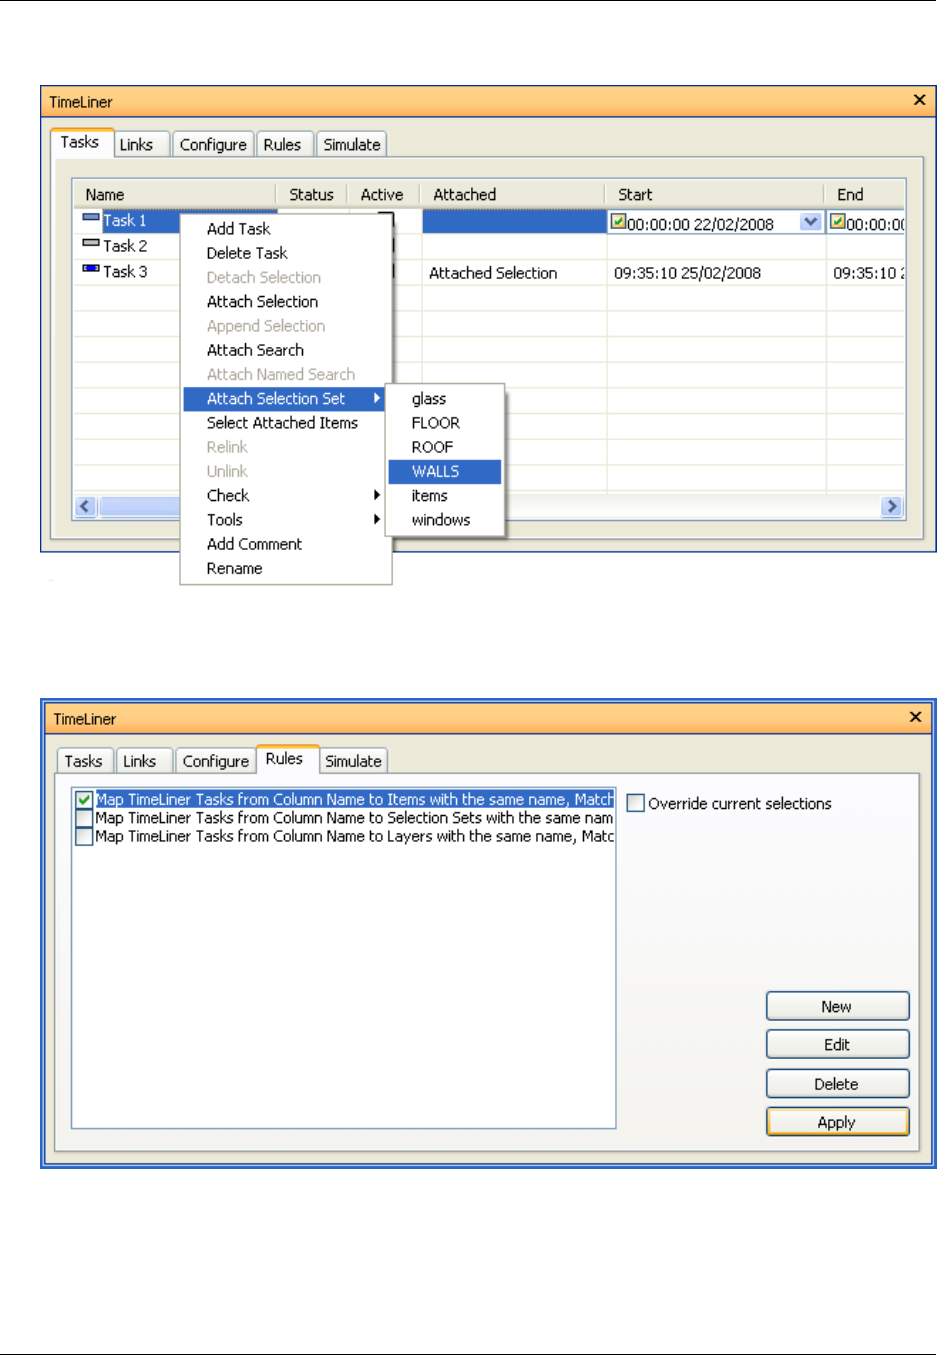
Task: Pick WALLS selection set
Action: [445, 471]
